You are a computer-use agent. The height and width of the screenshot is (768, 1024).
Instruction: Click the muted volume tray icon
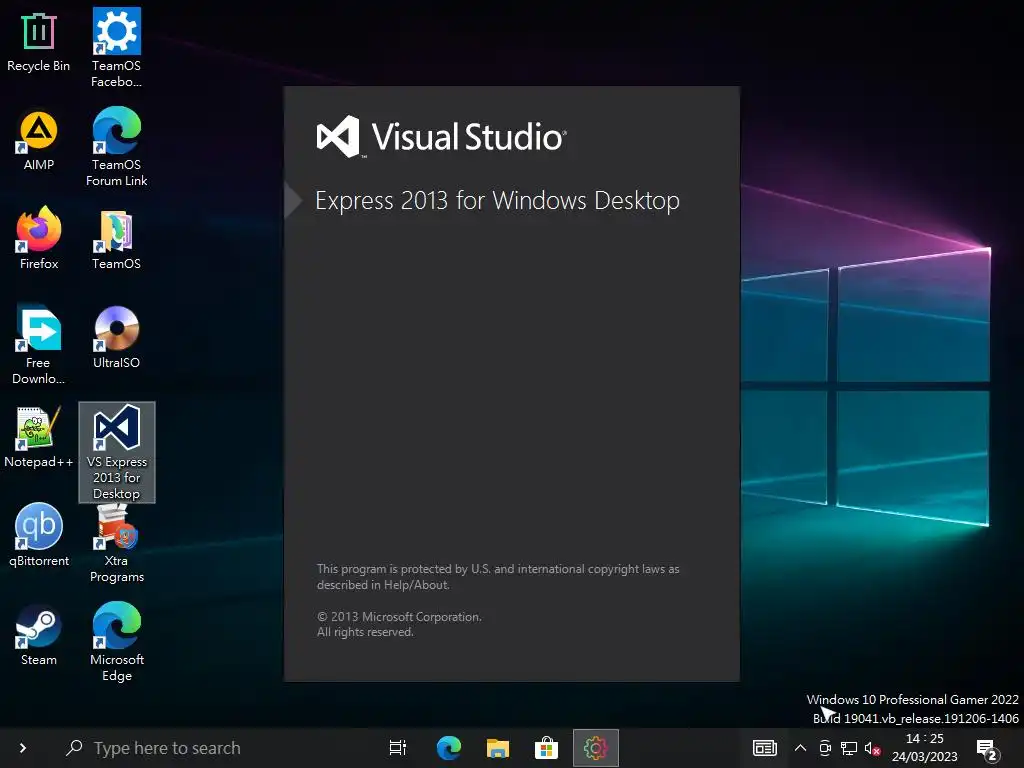(x=872, y=748)
